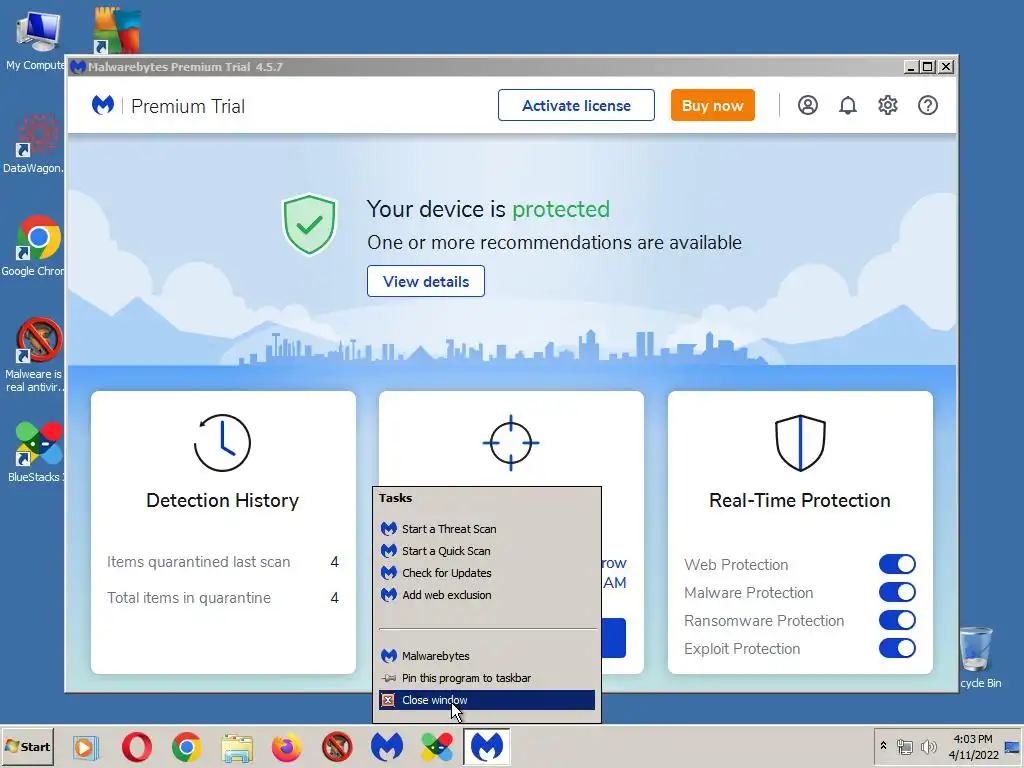Click the crossed-out bug taskbar icon
The height and width of the screenshot is (768, 1024).
pos(337,746)
